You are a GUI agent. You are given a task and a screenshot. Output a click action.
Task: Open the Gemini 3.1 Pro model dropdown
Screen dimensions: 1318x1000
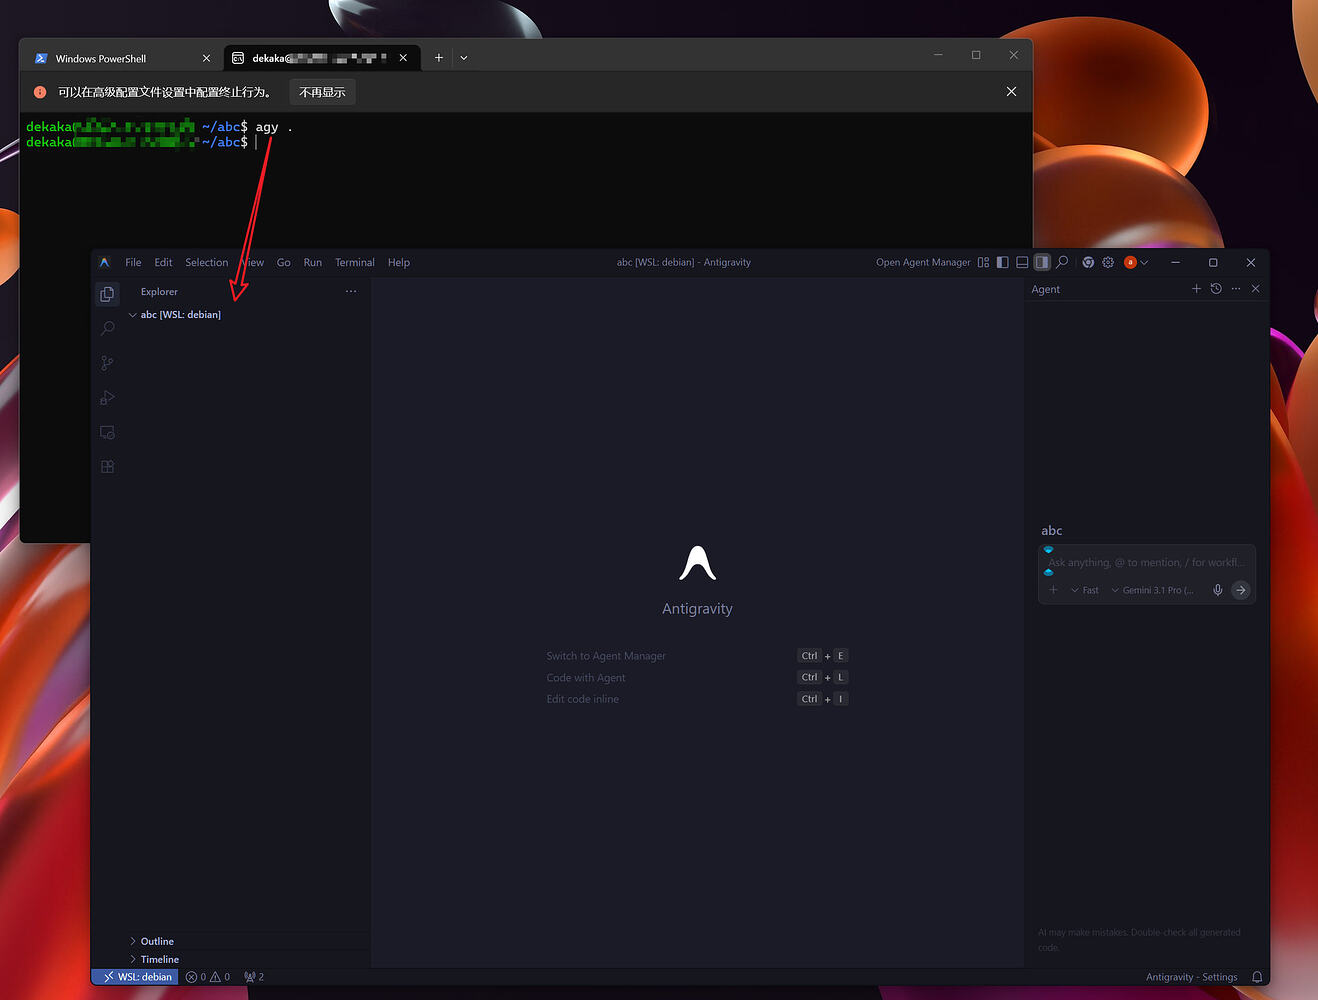pyautogui.click(x=1153, y=590)
